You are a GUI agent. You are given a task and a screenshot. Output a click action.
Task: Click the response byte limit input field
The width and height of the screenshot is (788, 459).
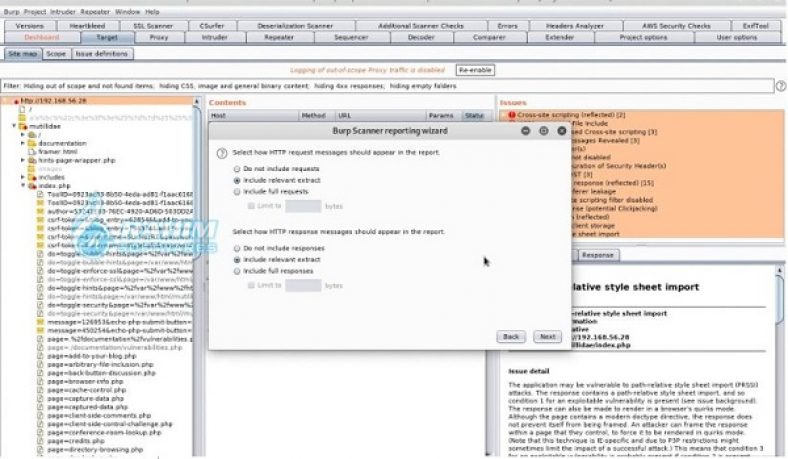303,285
